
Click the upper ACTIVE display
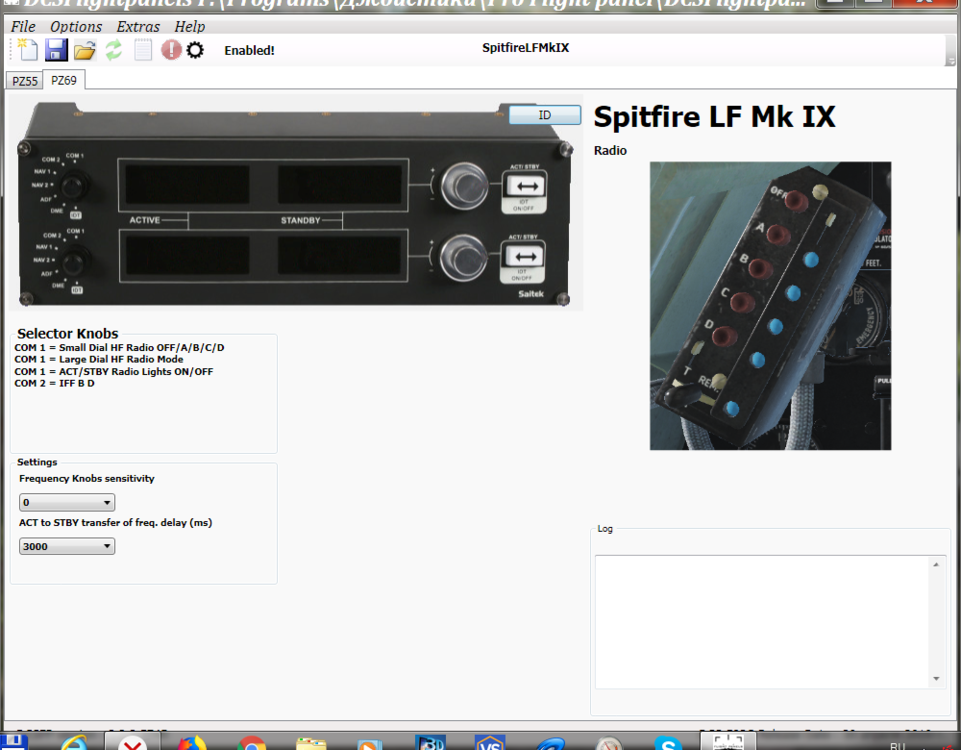pos(187,184)
